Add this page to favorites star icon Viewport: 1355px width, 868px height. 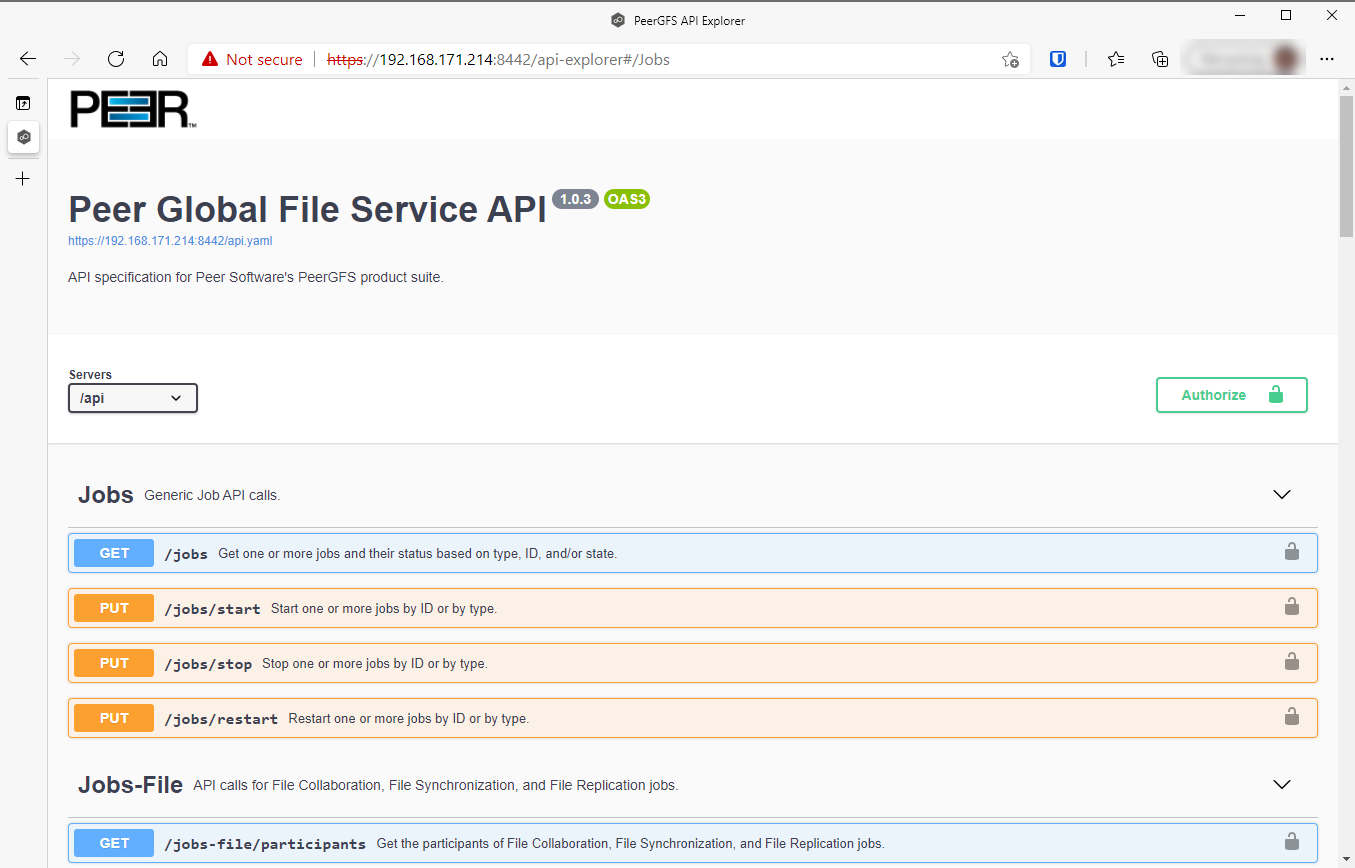(1010, 59)
